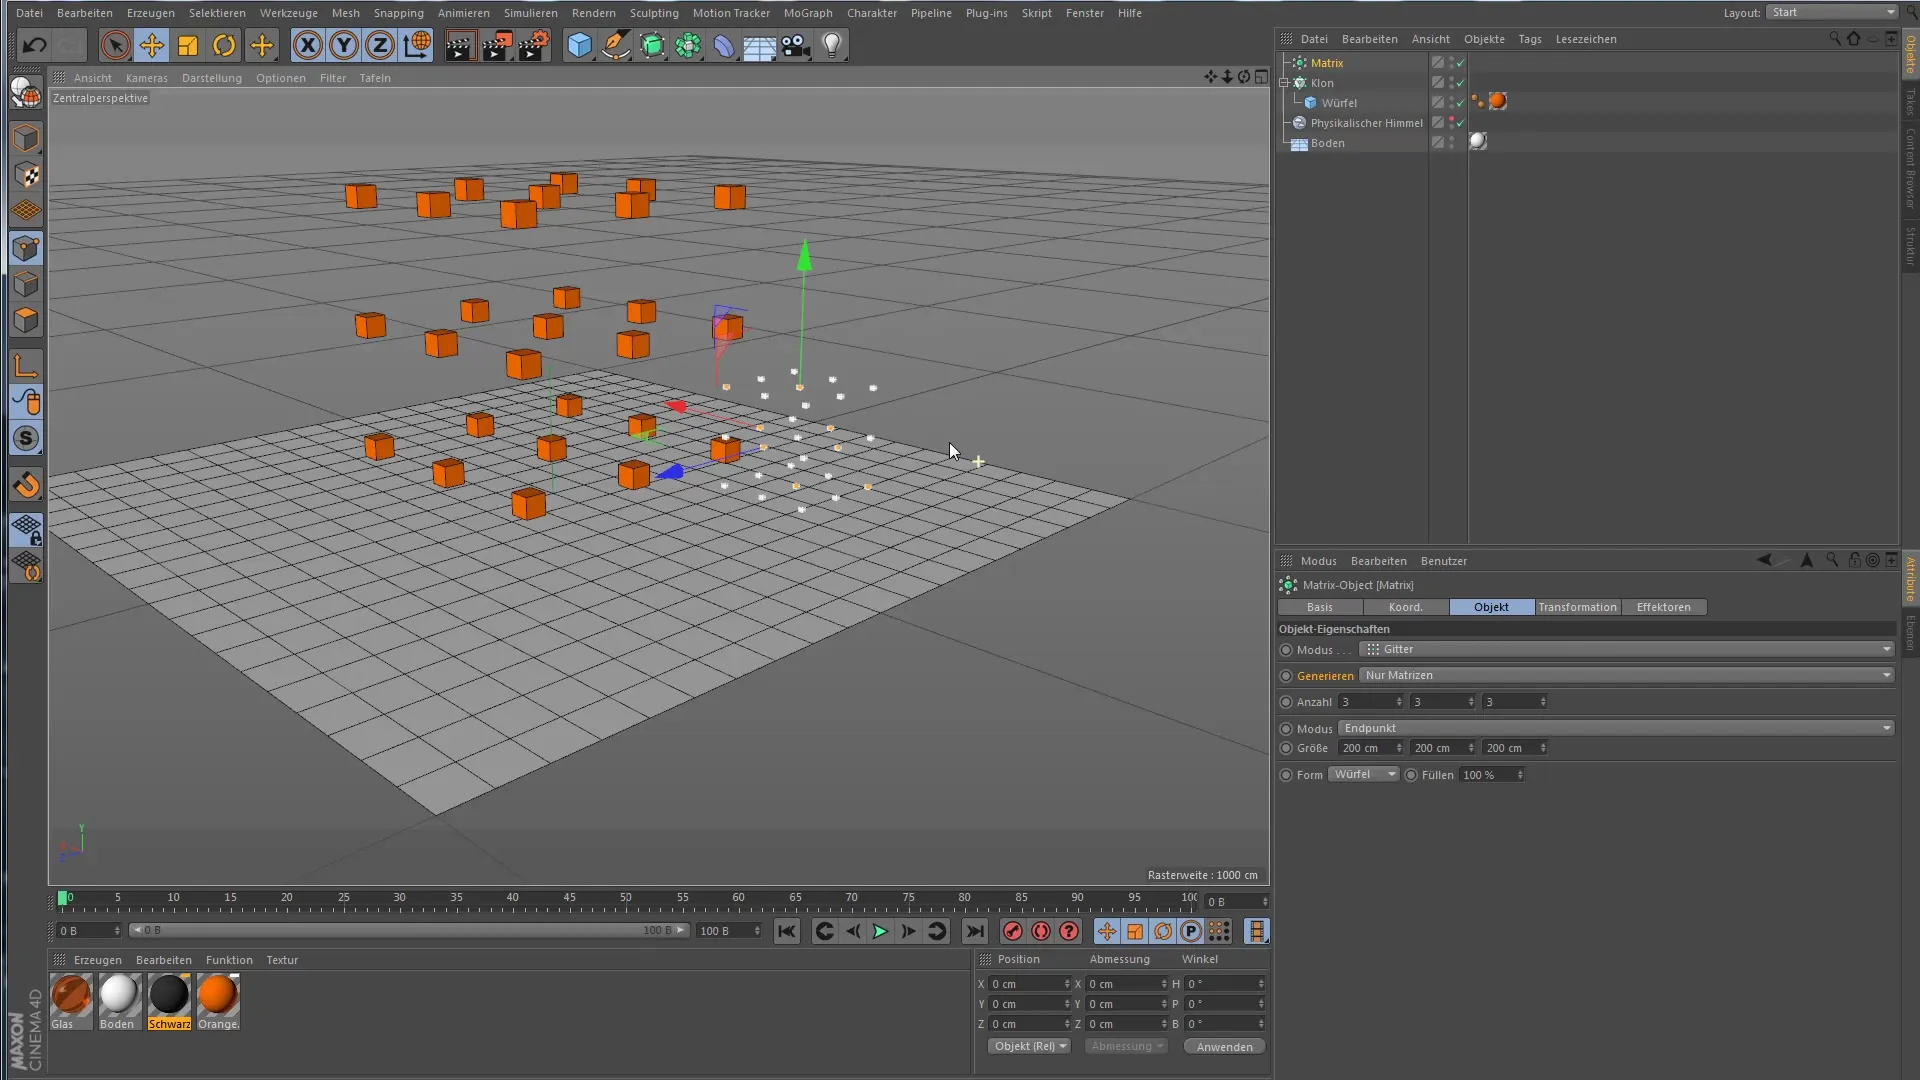
Task: Select polygons mode in left palette
Action: pos(26,320)
